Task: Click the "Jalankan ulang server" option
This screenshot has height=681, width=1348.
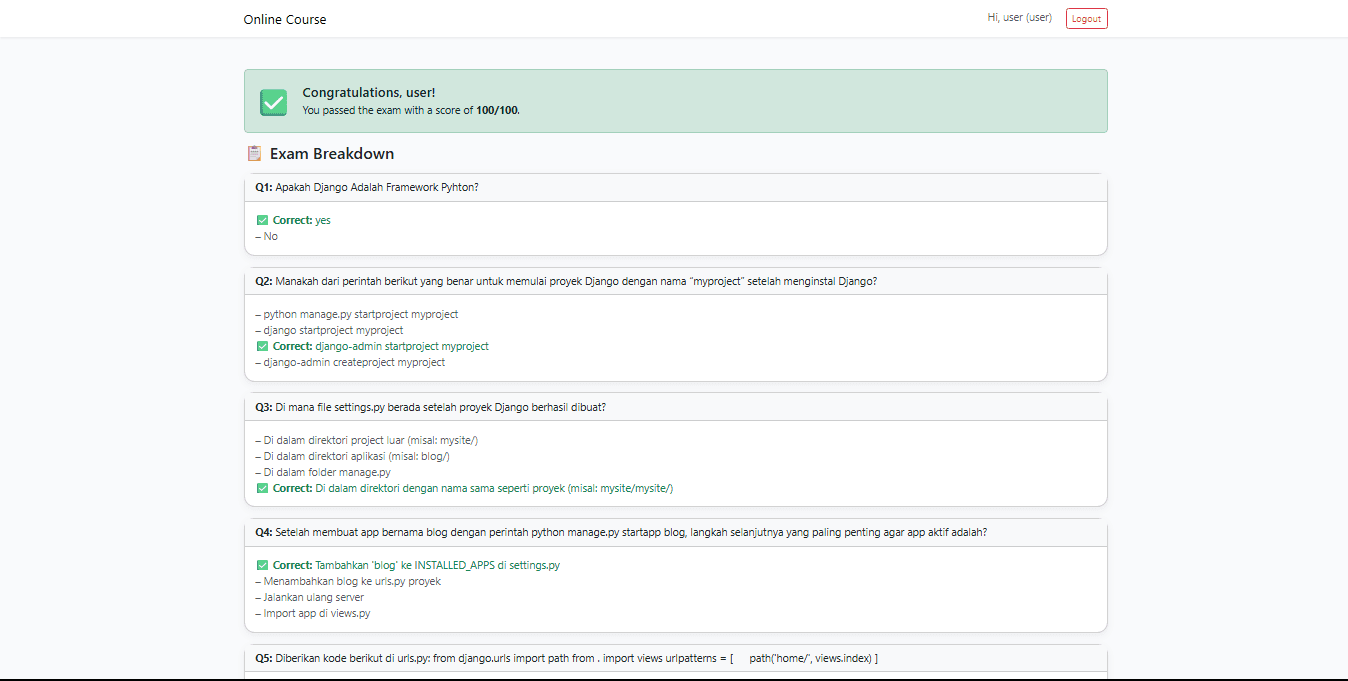Action: [313, 597]
